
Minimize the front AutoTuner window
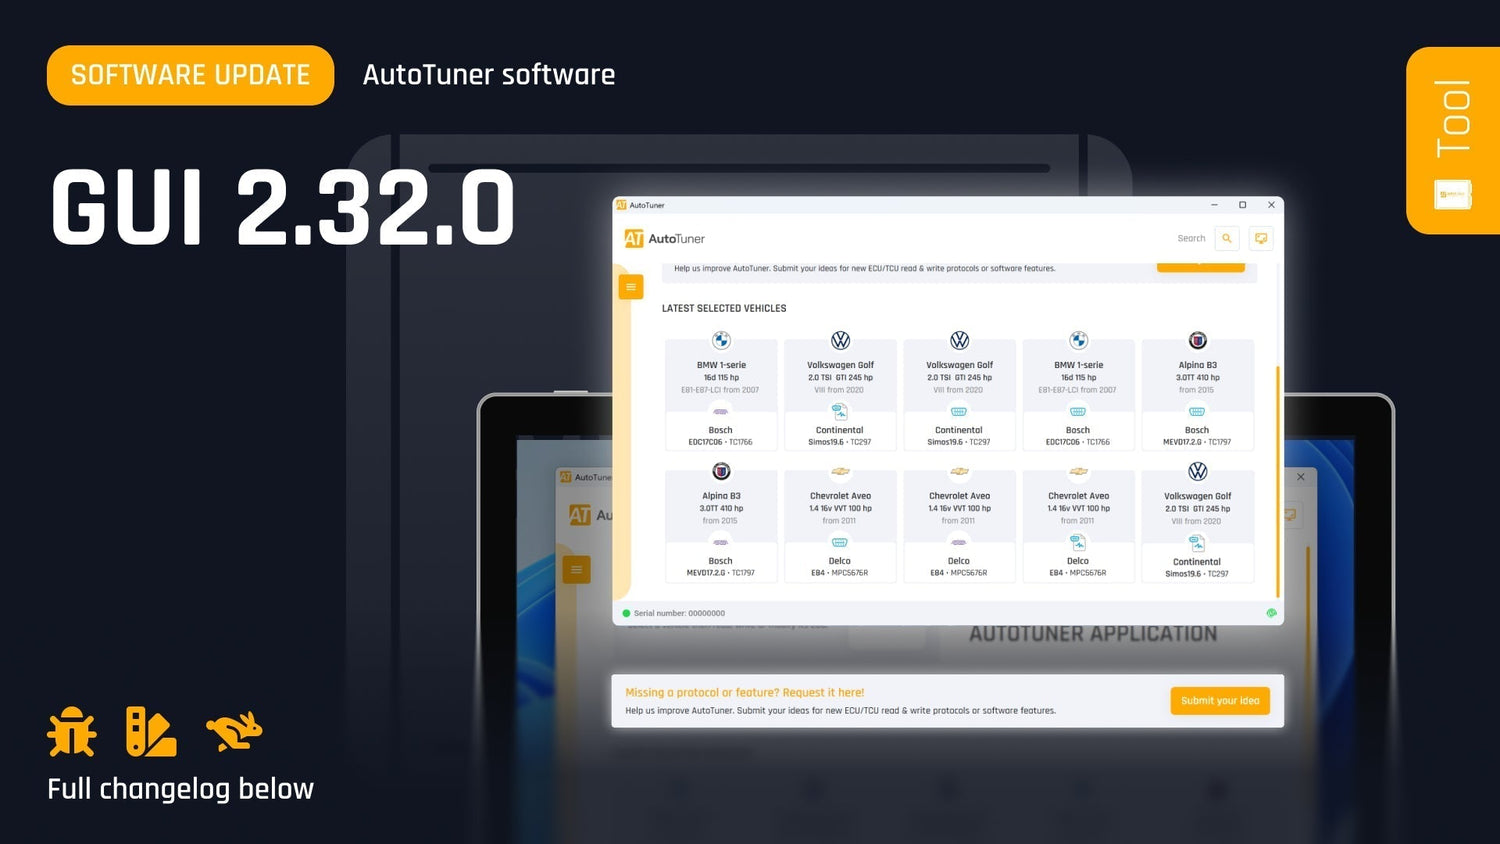click(1214, 205)
